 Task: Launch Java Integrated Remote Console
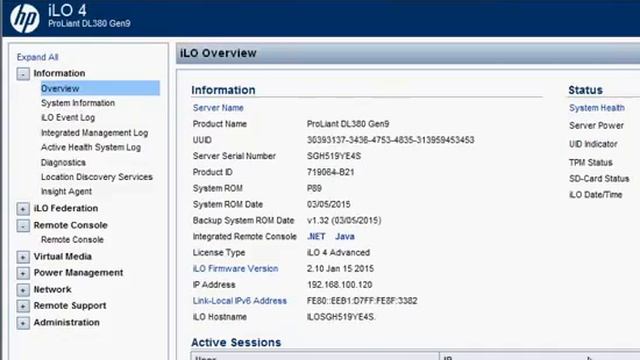click(x=345, y=236)
